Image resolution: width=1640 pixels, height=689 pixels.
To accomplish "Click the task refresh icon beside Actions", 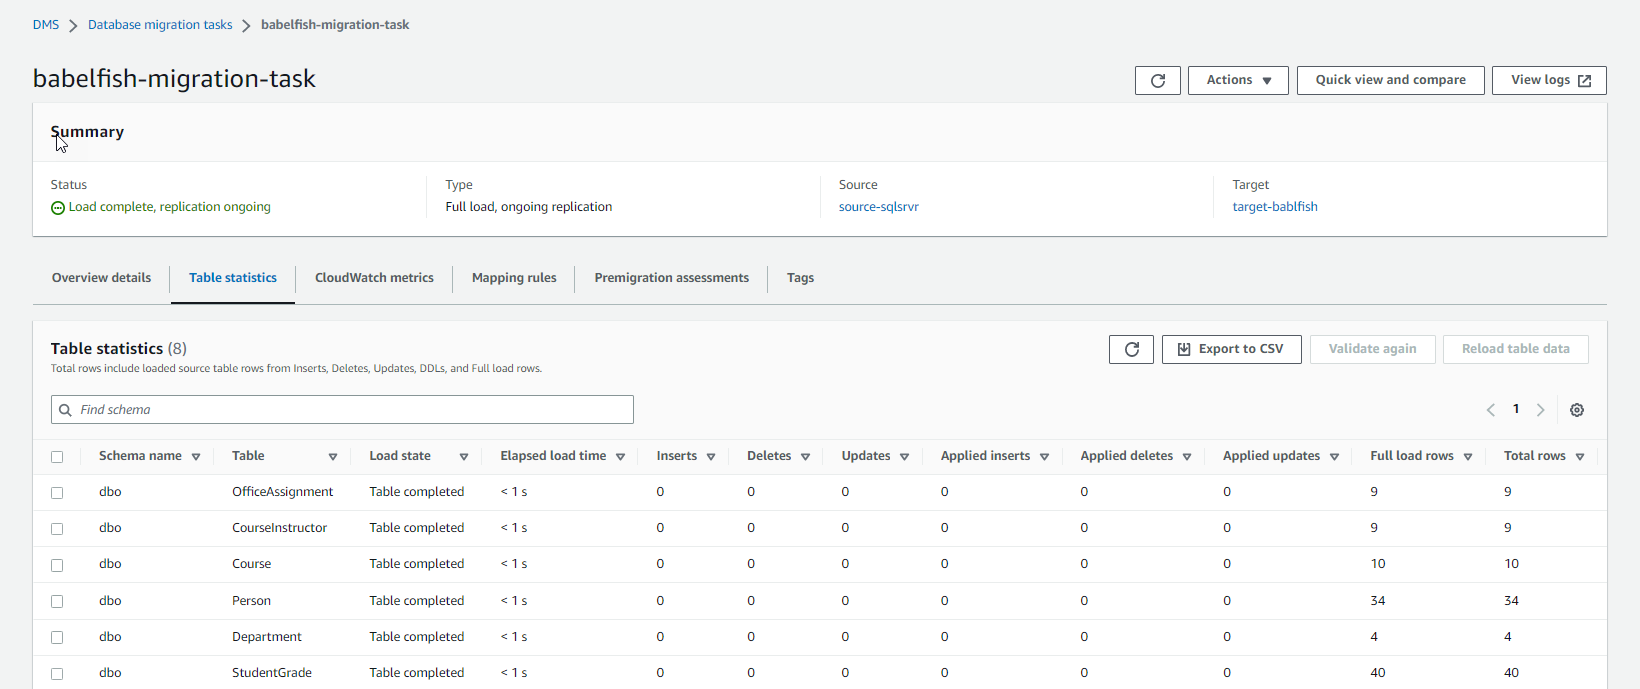I will point(1157,81).
